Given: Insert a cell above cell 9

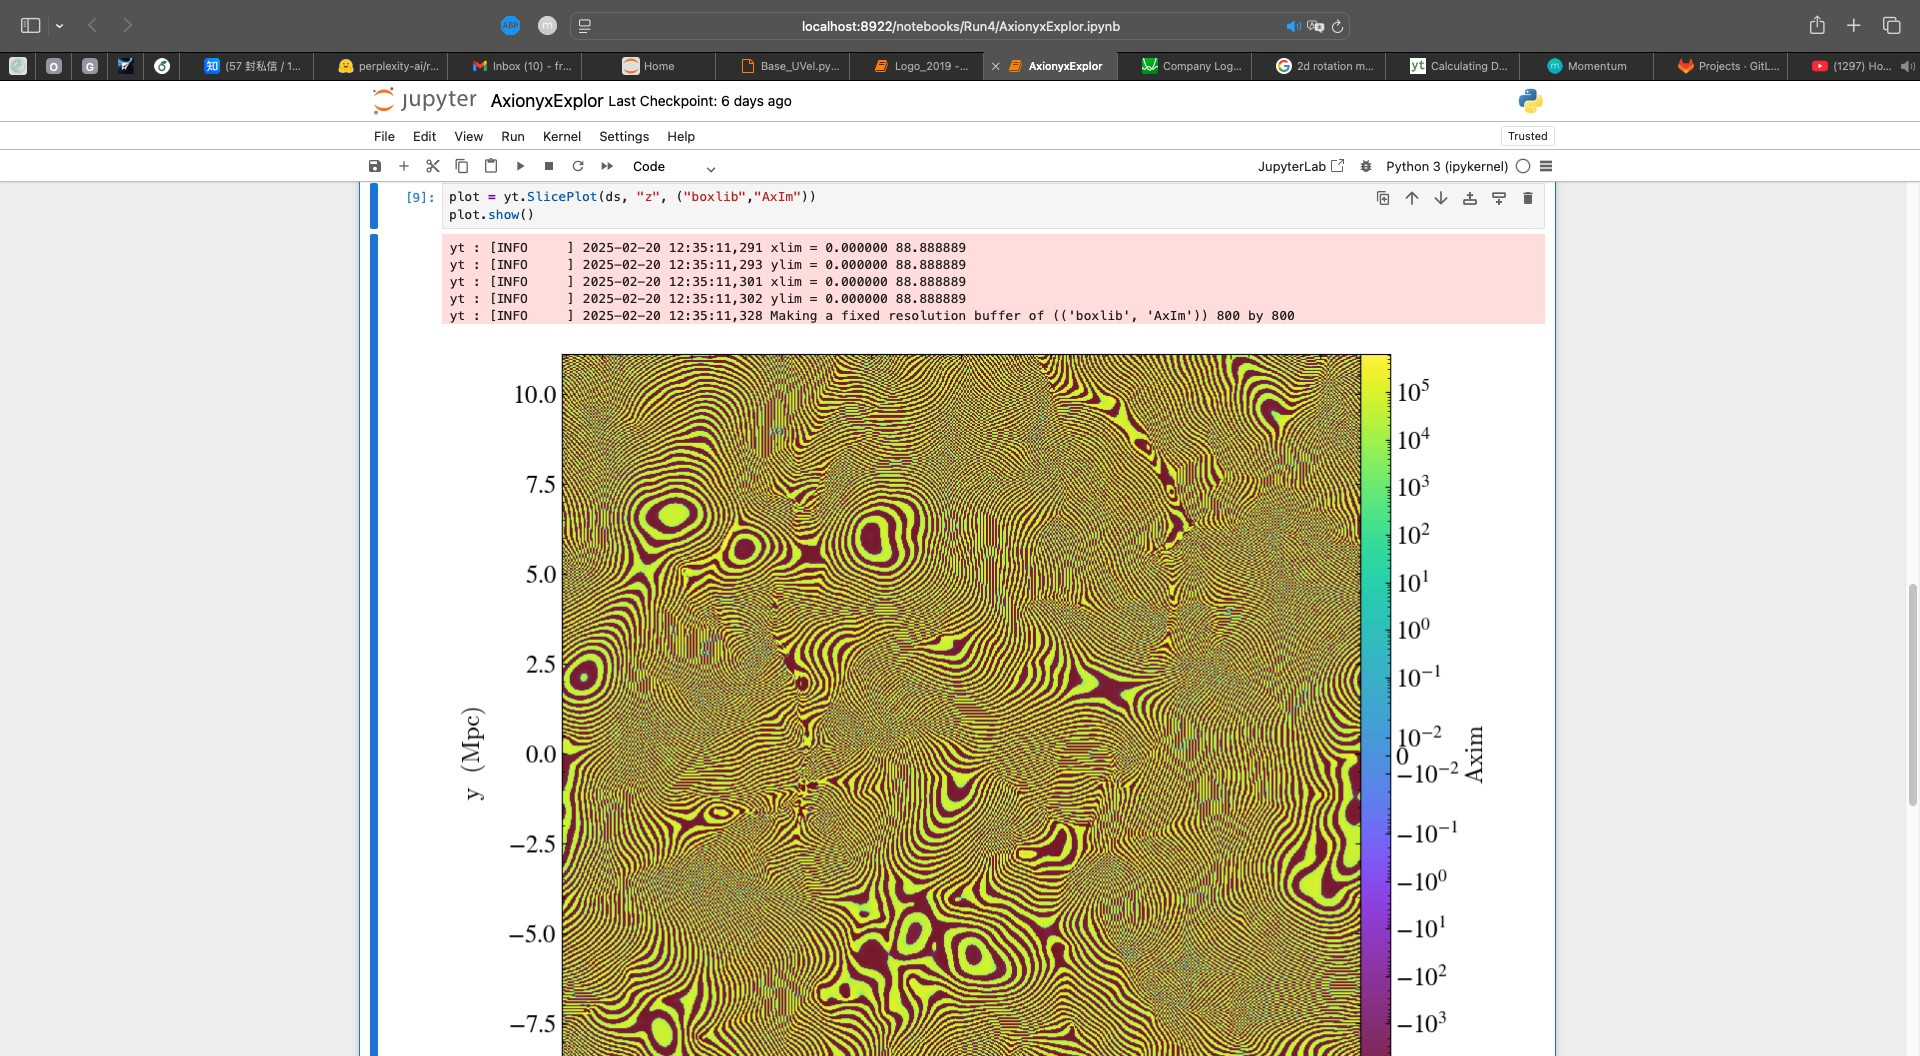Looking at the screenshot, I should (x=1470, y=198).
